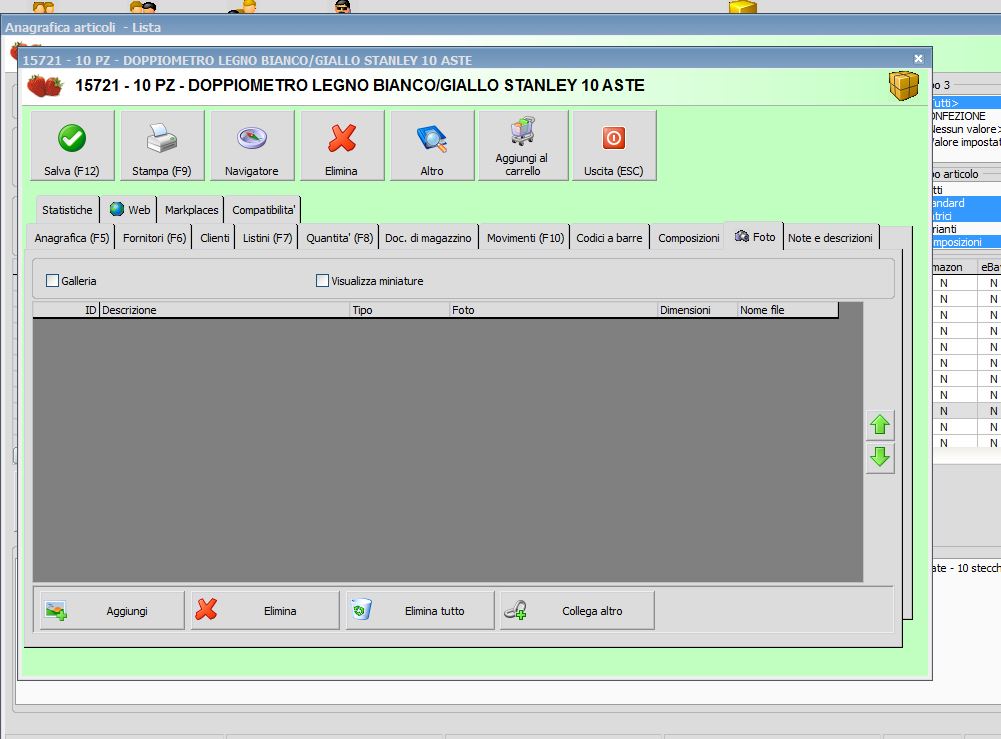Open Note e descrizioni tab
This screenshot has width=1001, height=739.
[x=830, y=238]
